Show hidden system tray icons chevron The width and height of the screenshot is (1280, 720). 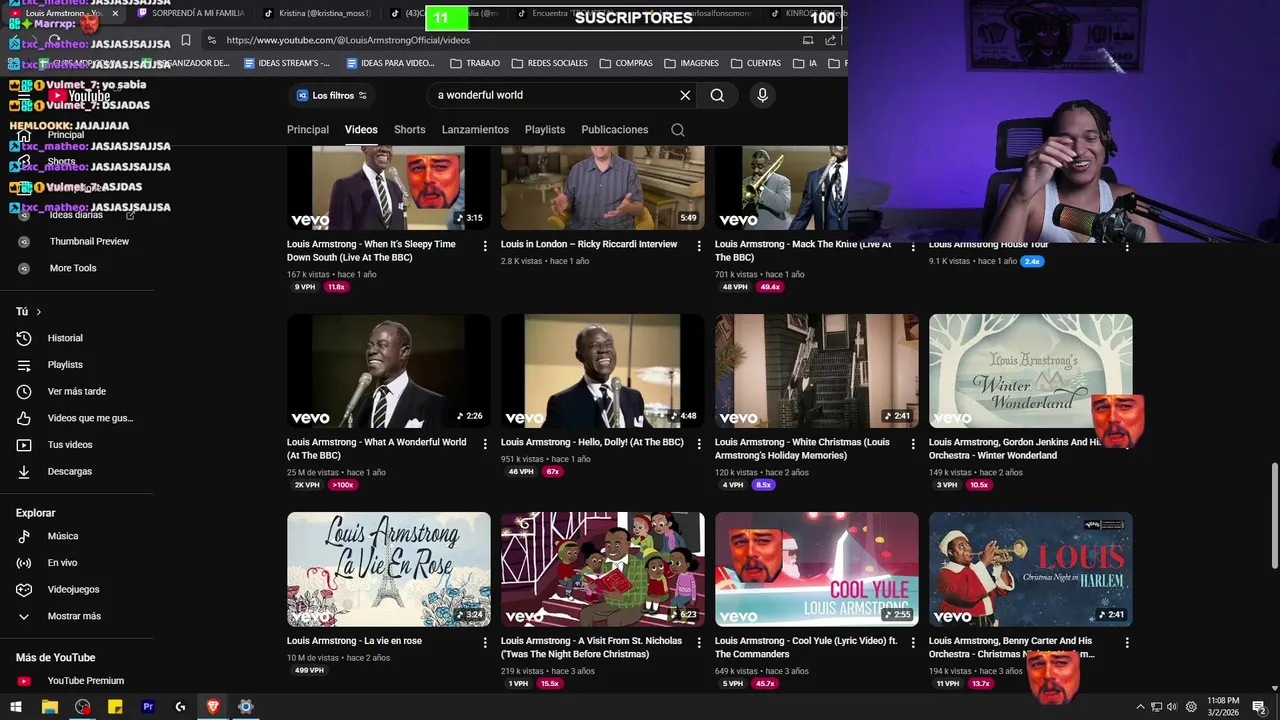[1140, 707]
